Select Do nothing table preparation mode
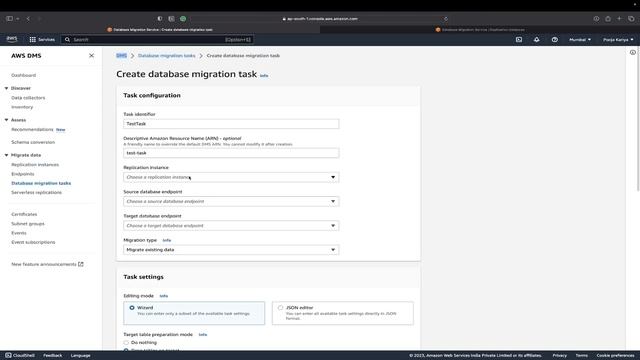The image size is (640, 360). coord(126,342)
